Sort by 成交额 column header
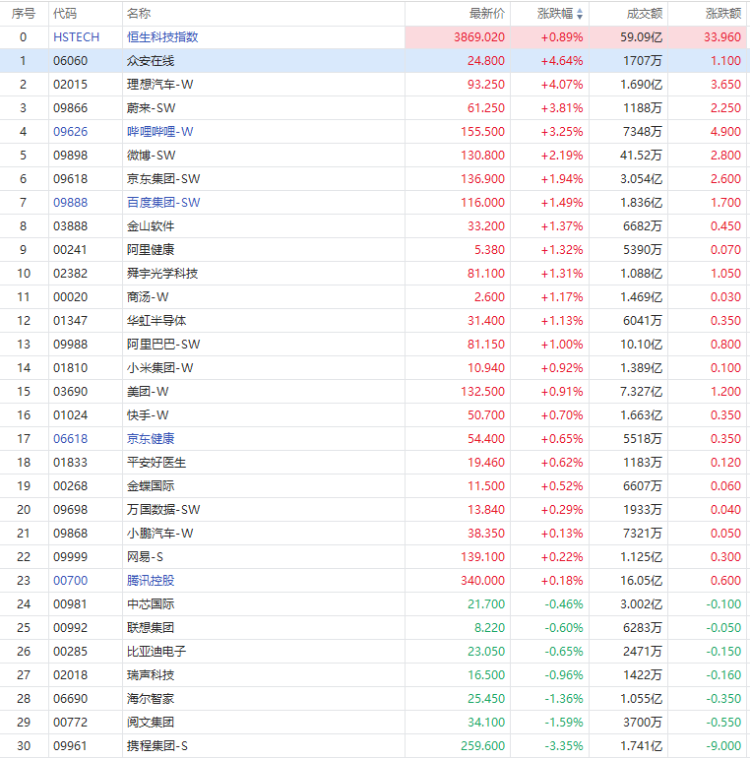 click(x=644, y=14)
